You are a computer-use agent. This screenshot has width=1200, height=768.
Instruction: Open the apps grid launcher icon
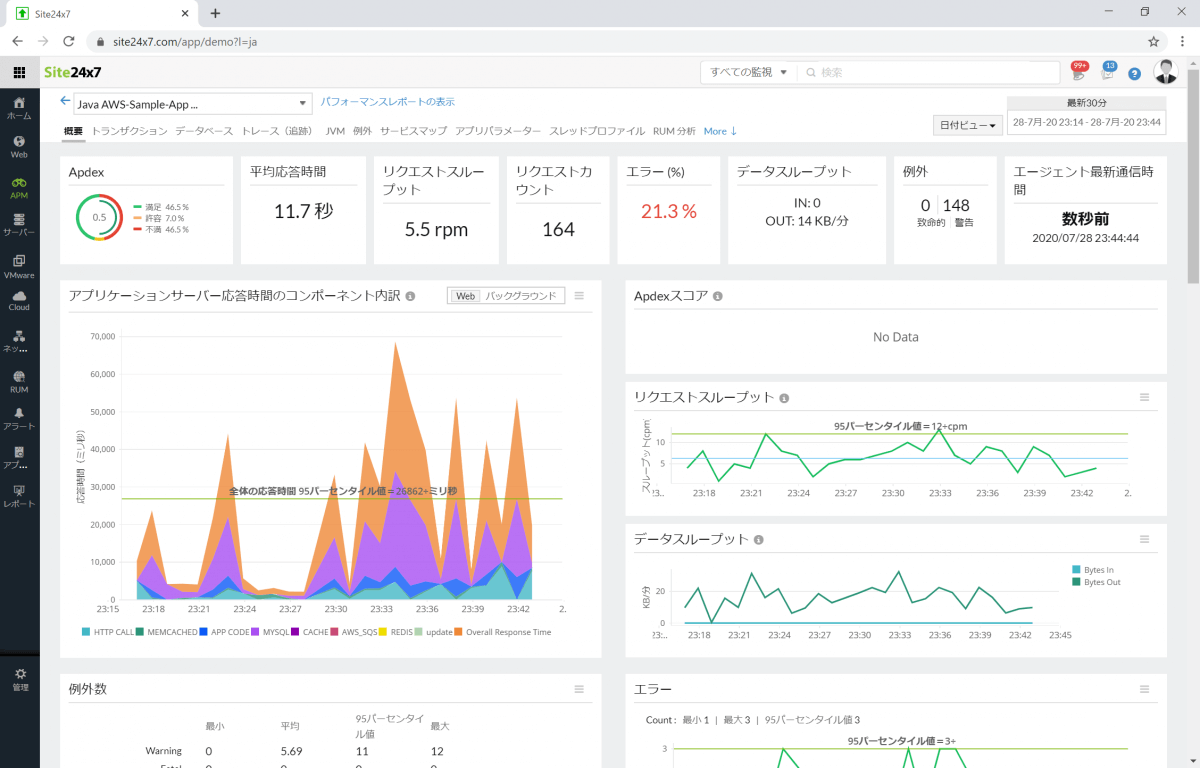[x=19, y=73]
